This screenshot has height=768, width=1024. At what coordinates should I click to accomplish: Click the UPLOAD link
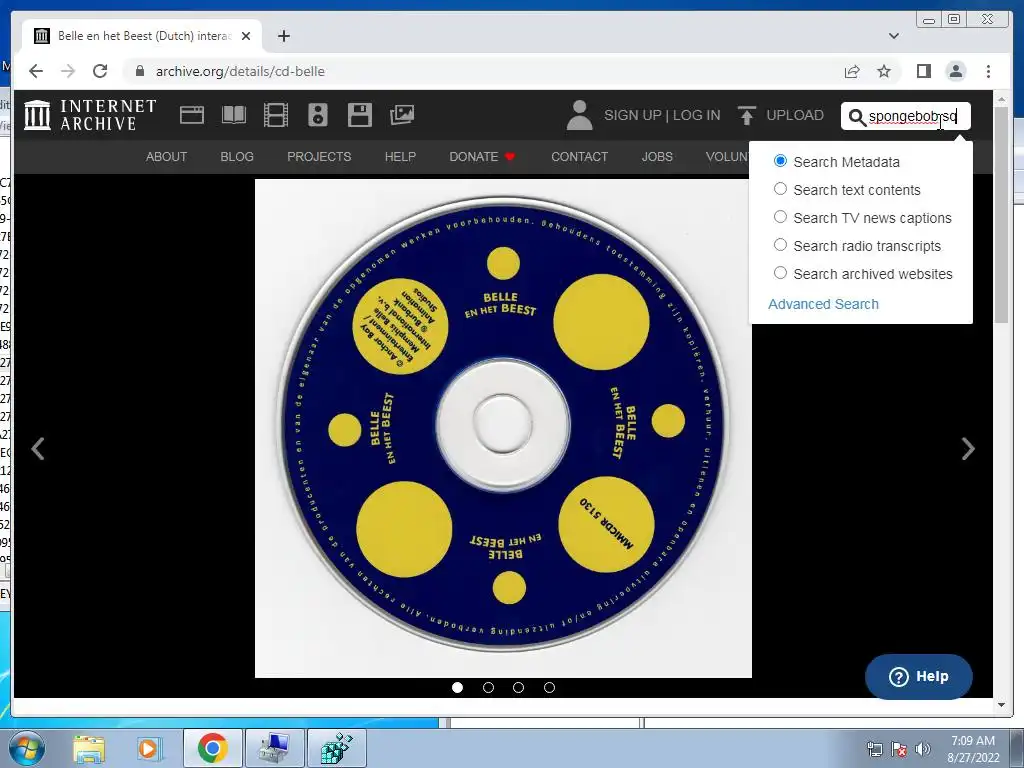pos(795,115)
